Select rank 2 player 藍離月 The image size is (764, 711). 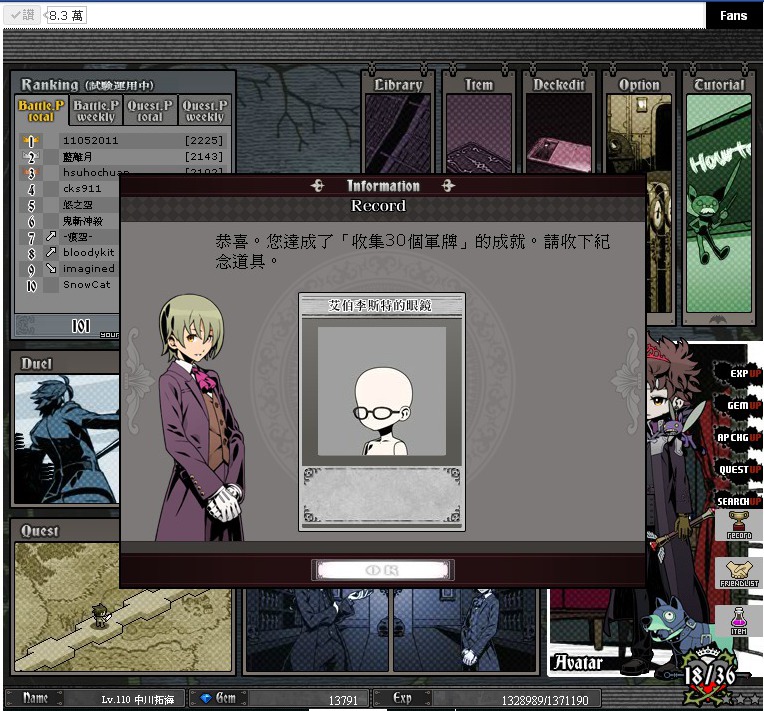click(x=77, y=157)
